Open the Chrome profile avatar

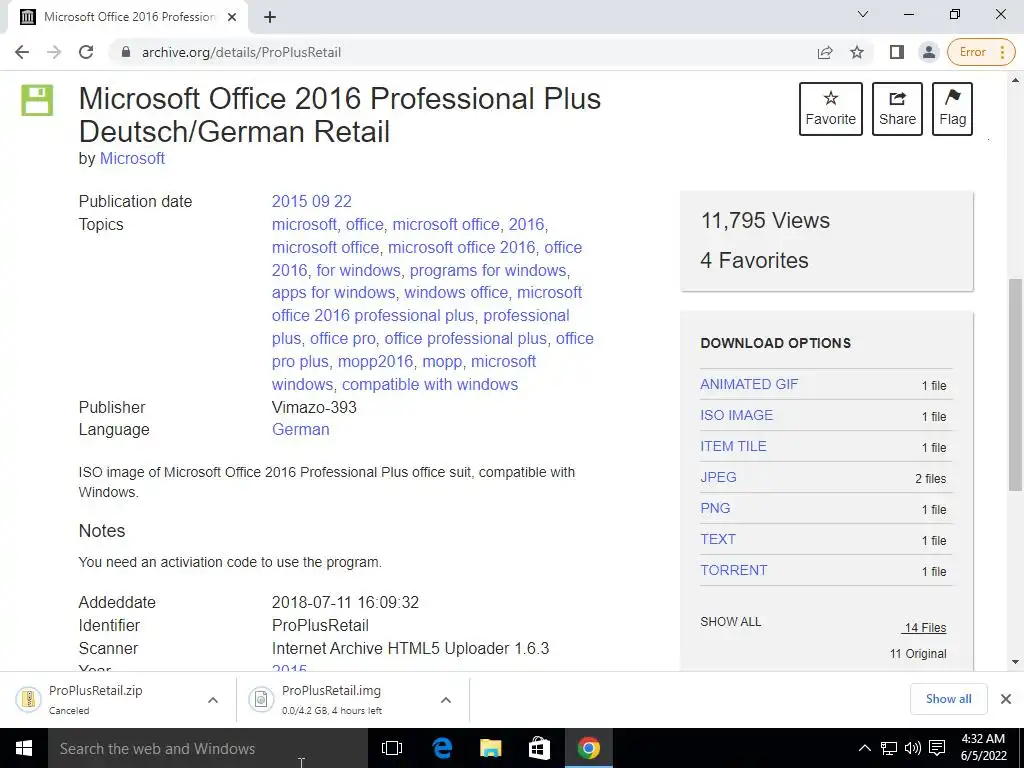(928, 52)
